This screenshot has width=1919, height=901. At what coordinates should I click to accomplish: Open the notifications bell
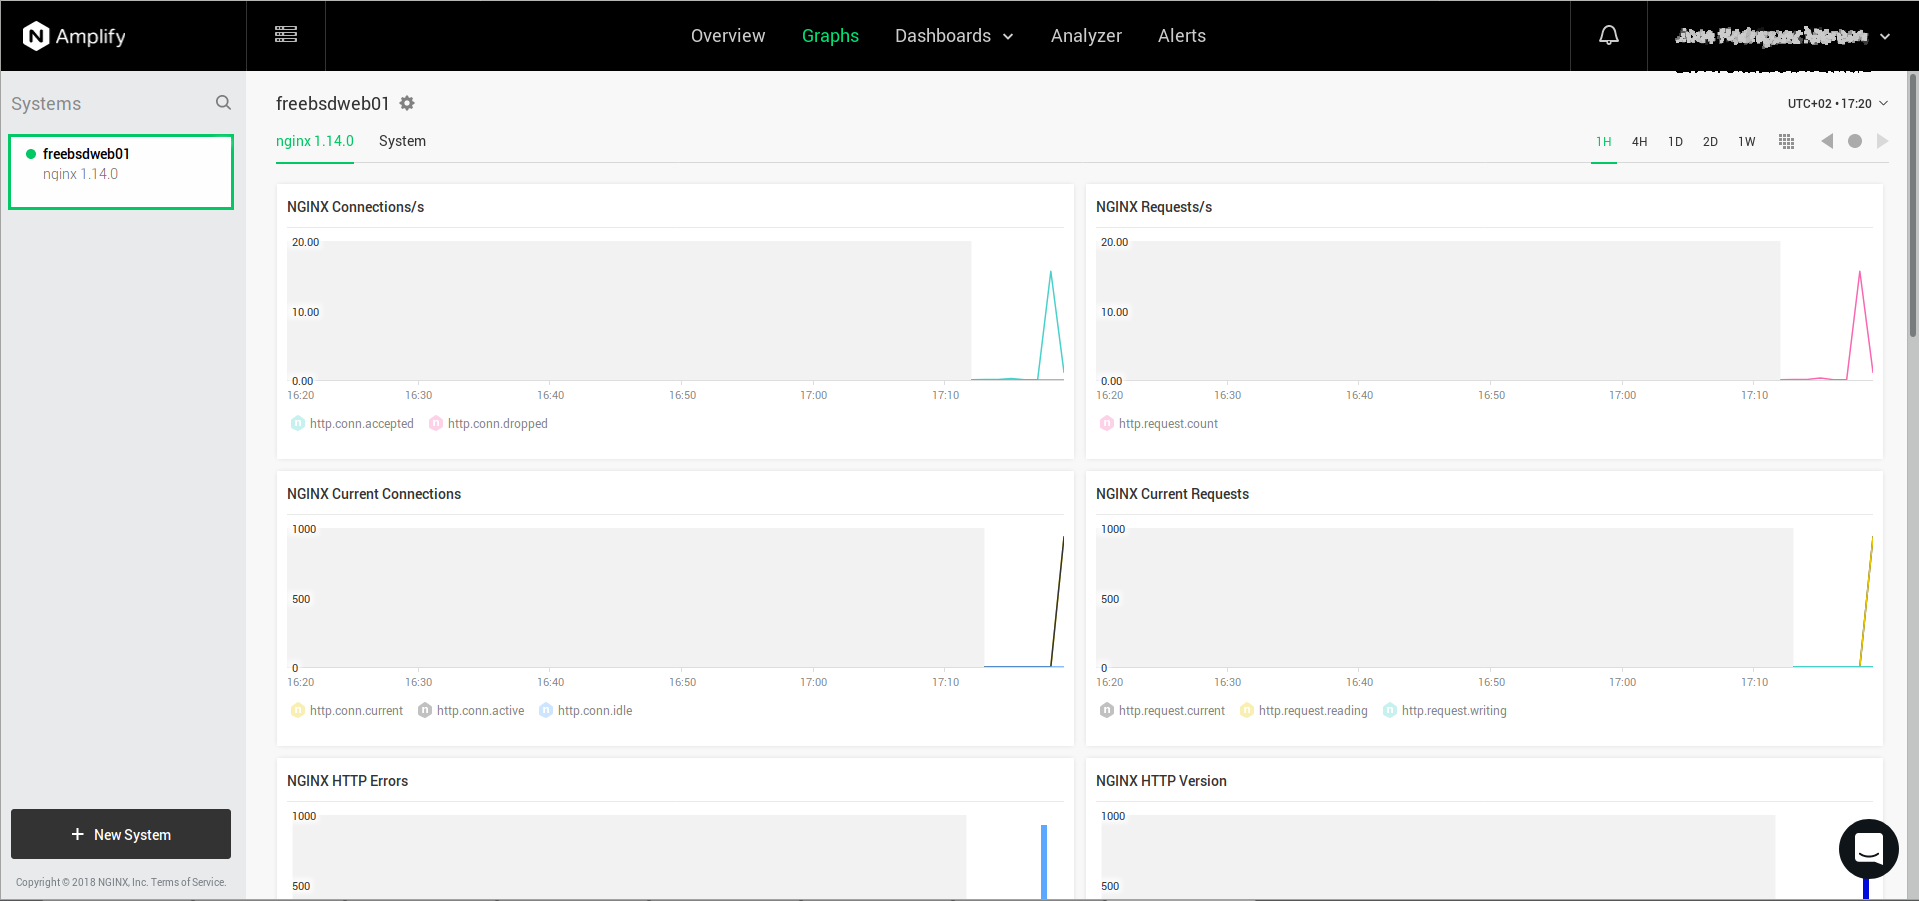pos(1608,36)
